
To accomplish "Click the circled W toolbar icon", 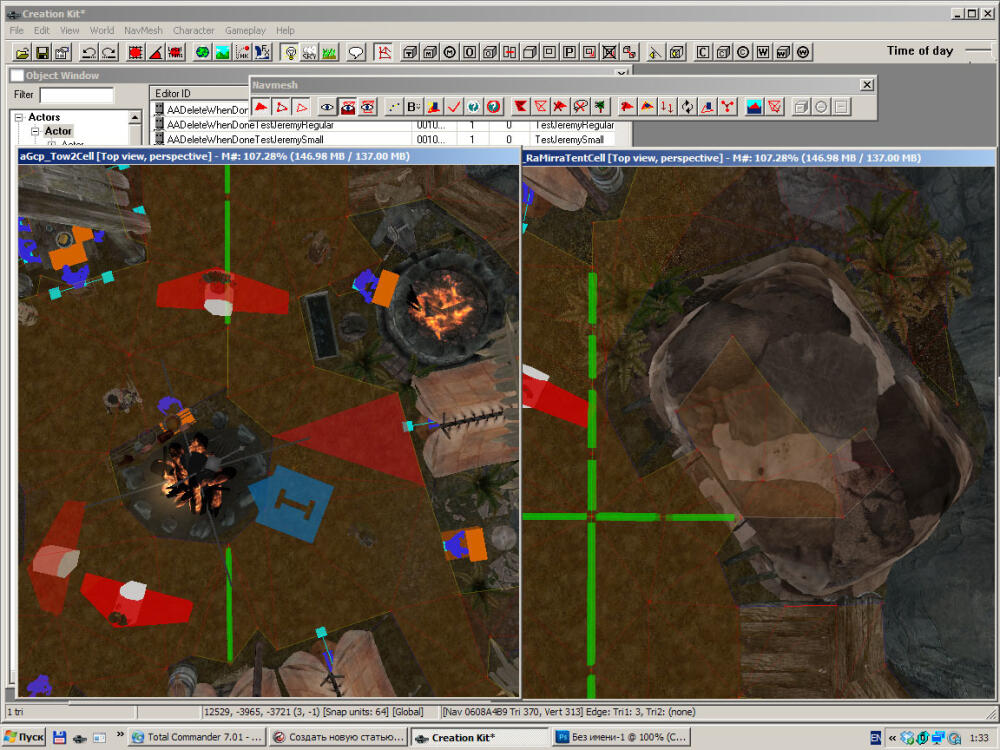I will 803,52.
